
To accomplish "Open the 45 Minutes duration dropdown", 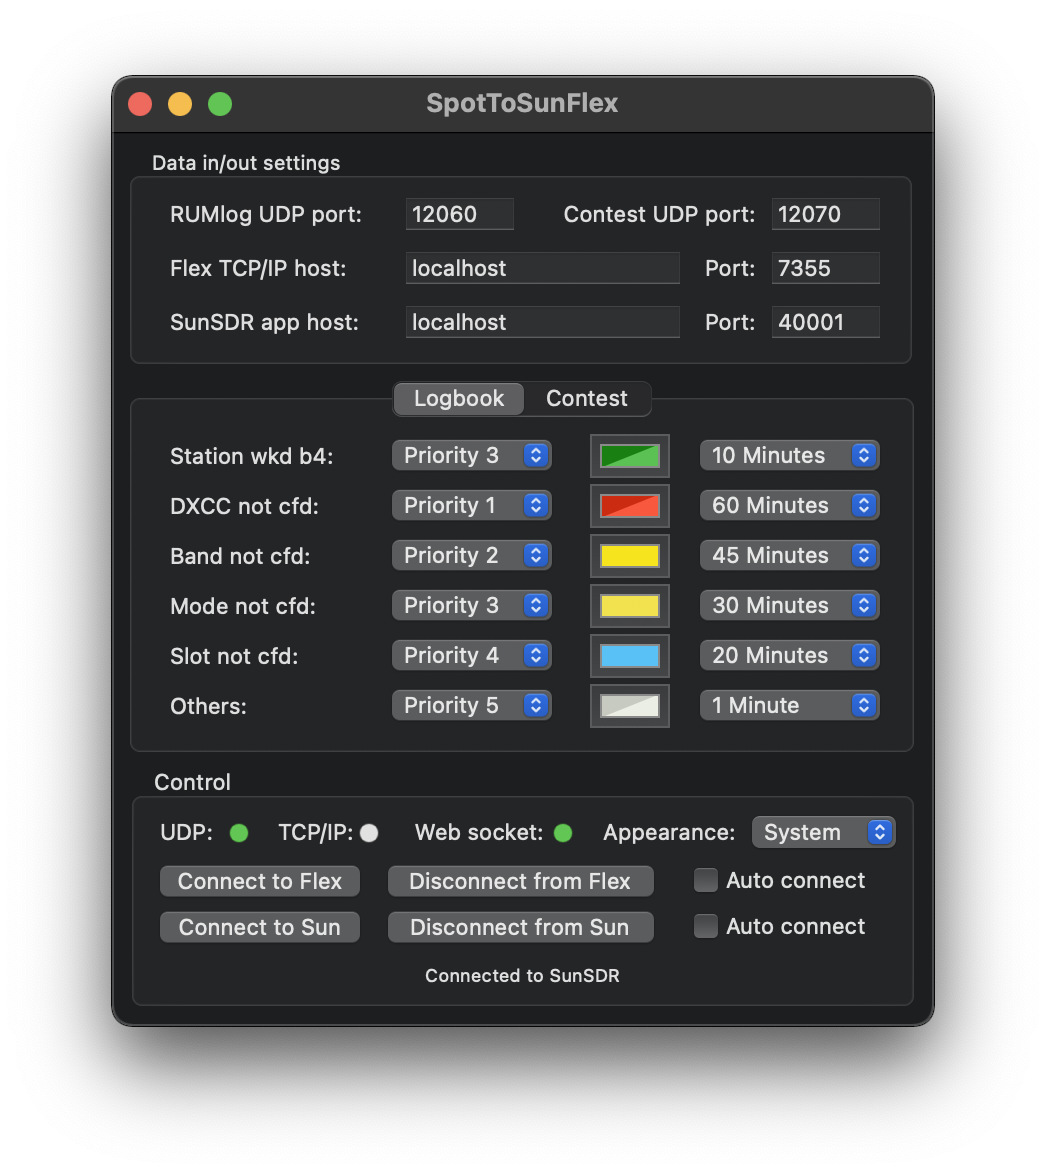I will pos(789,556).
